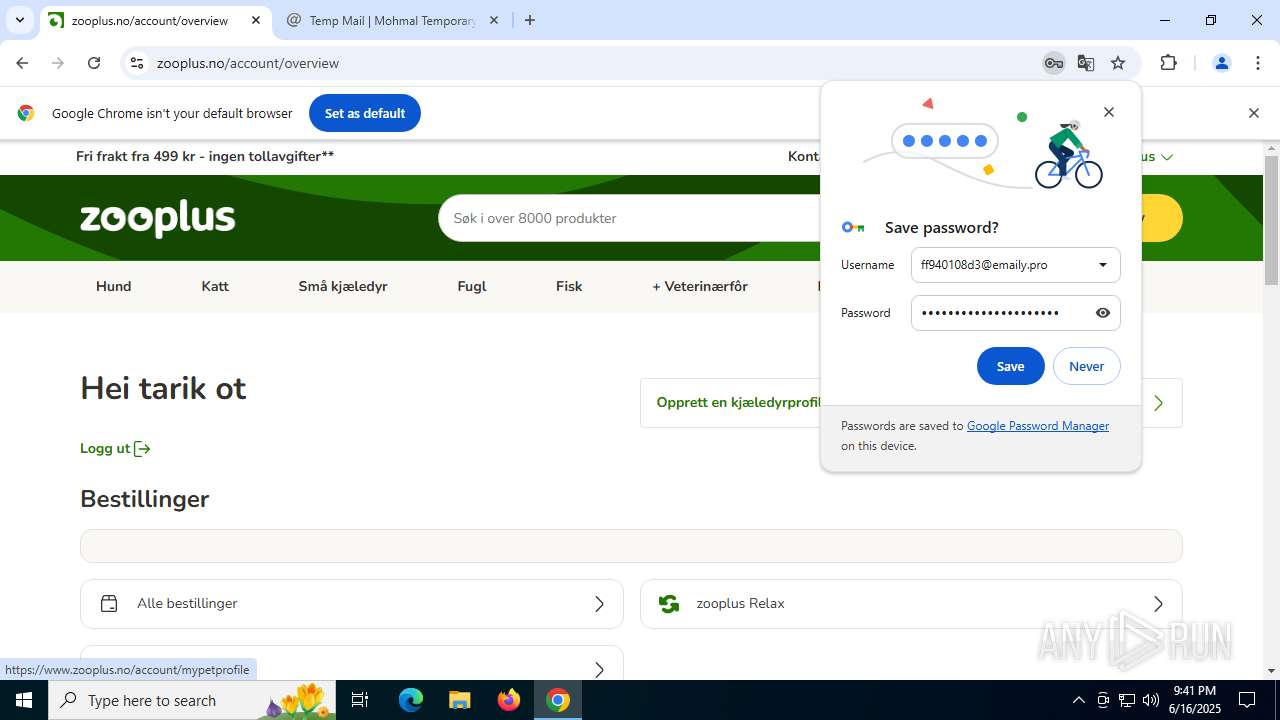Close the Temp Mail tab
This screenshot has width=1280, height=720.
point(494,20)
